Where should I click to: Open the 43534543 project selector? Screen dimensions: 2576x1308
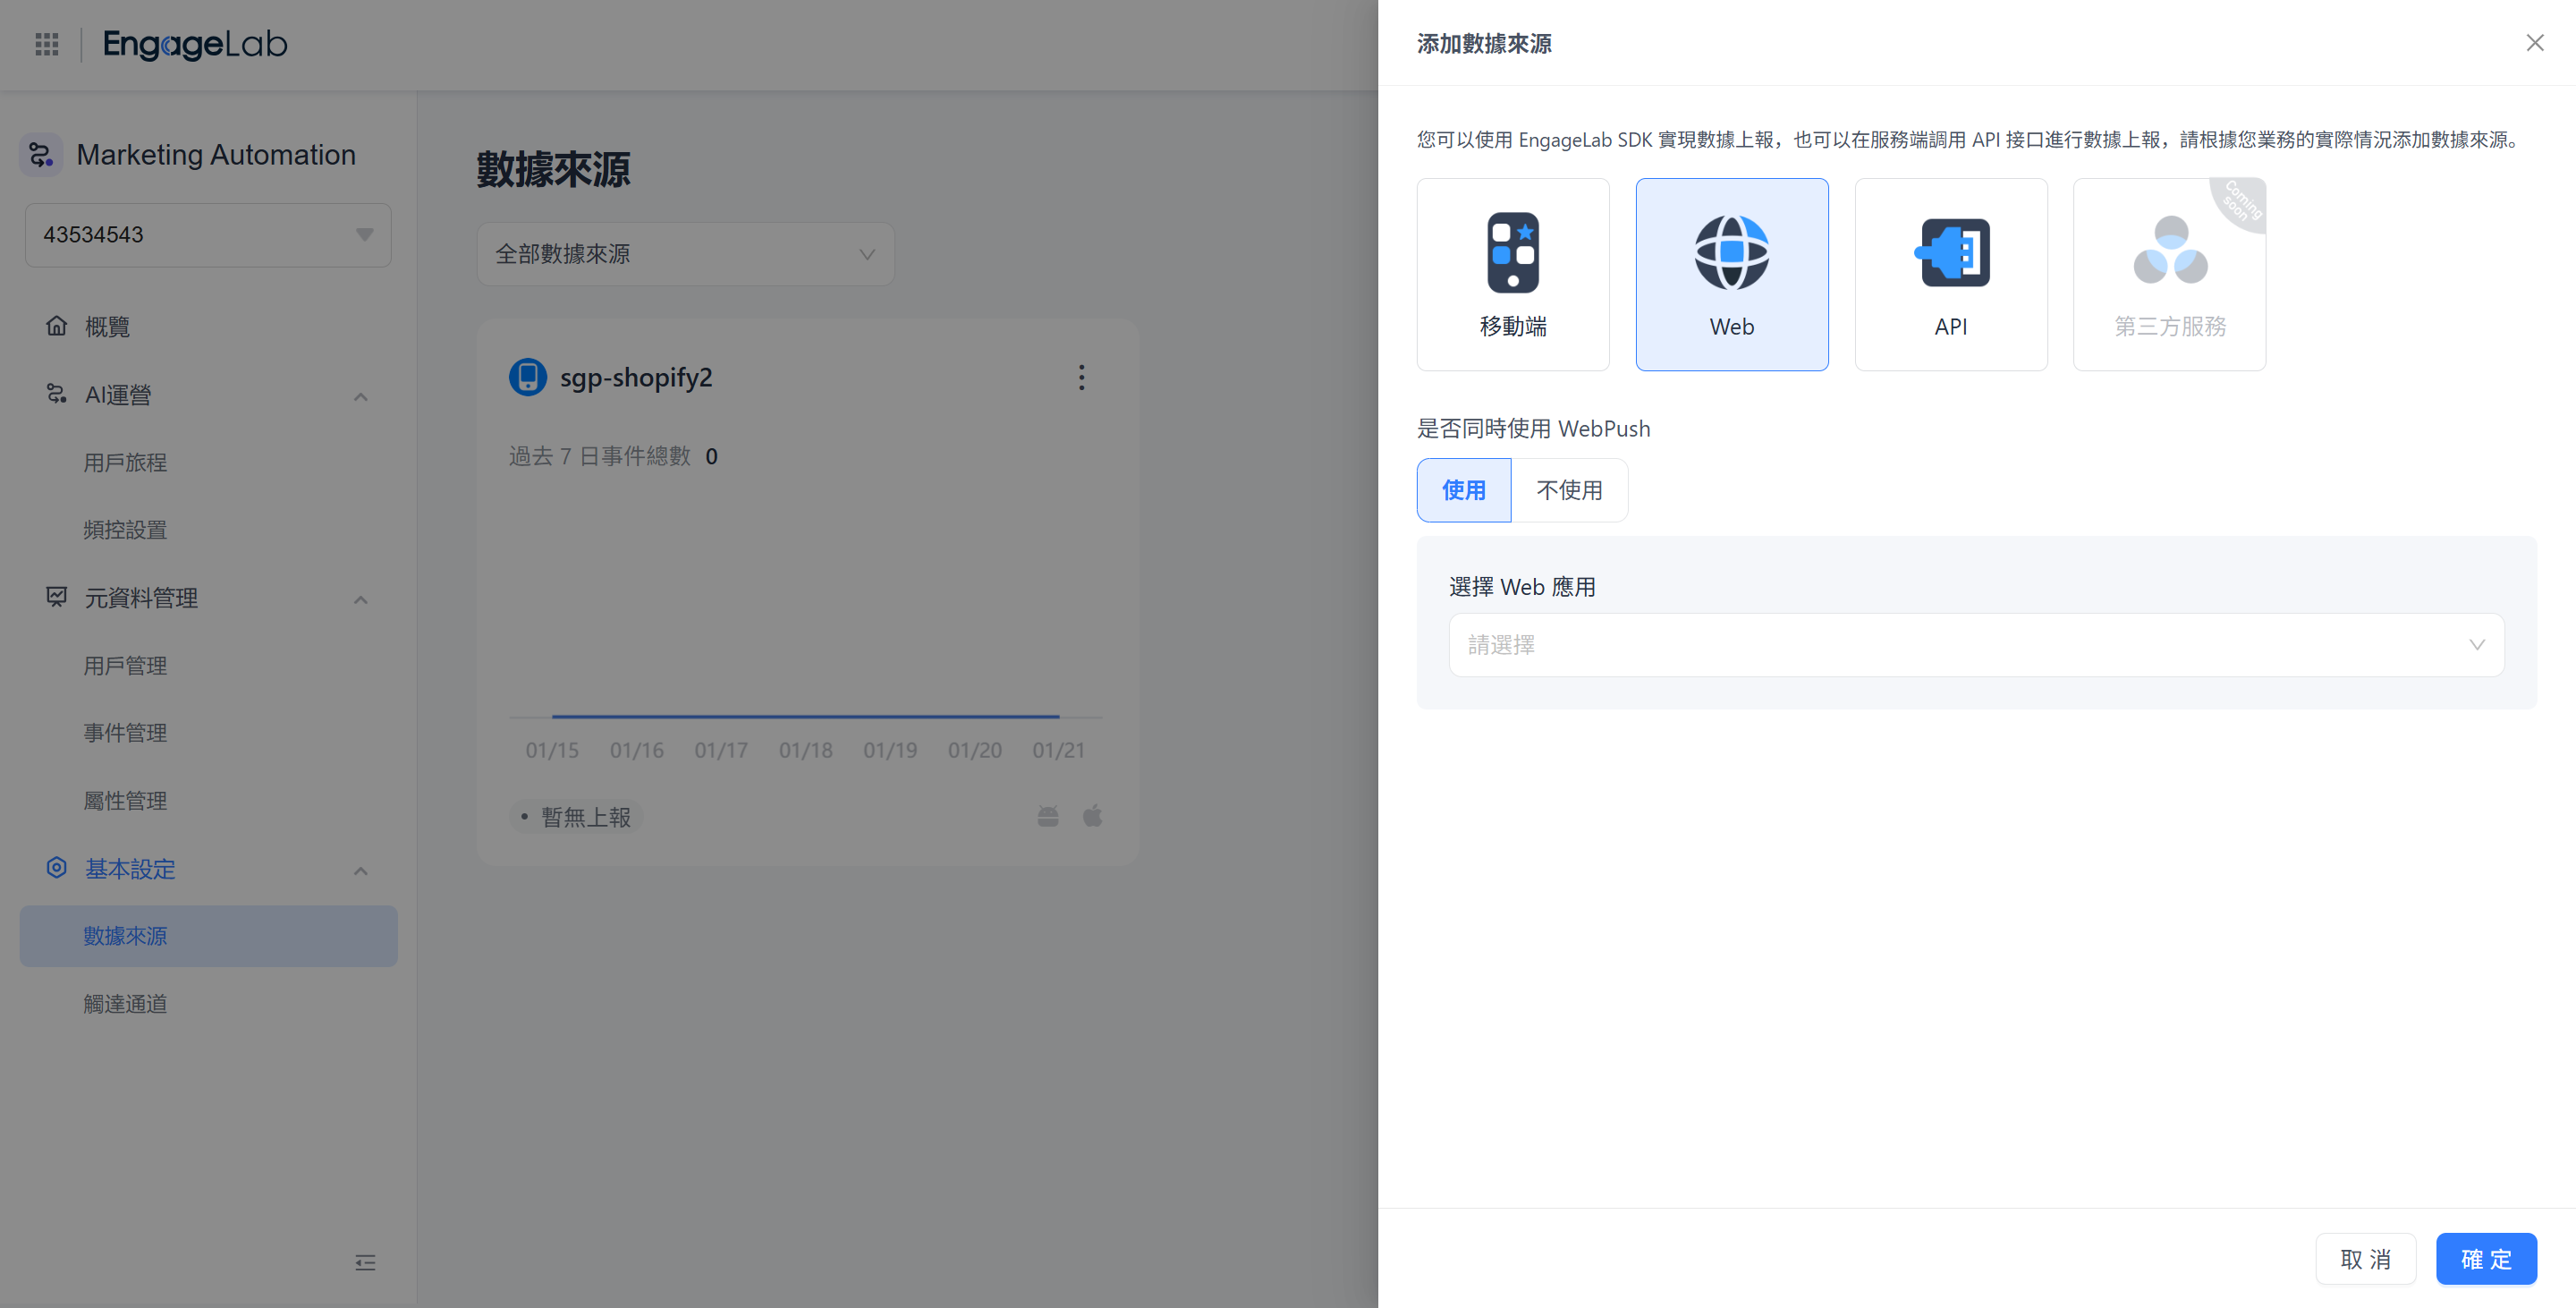(x=207, y=235)
